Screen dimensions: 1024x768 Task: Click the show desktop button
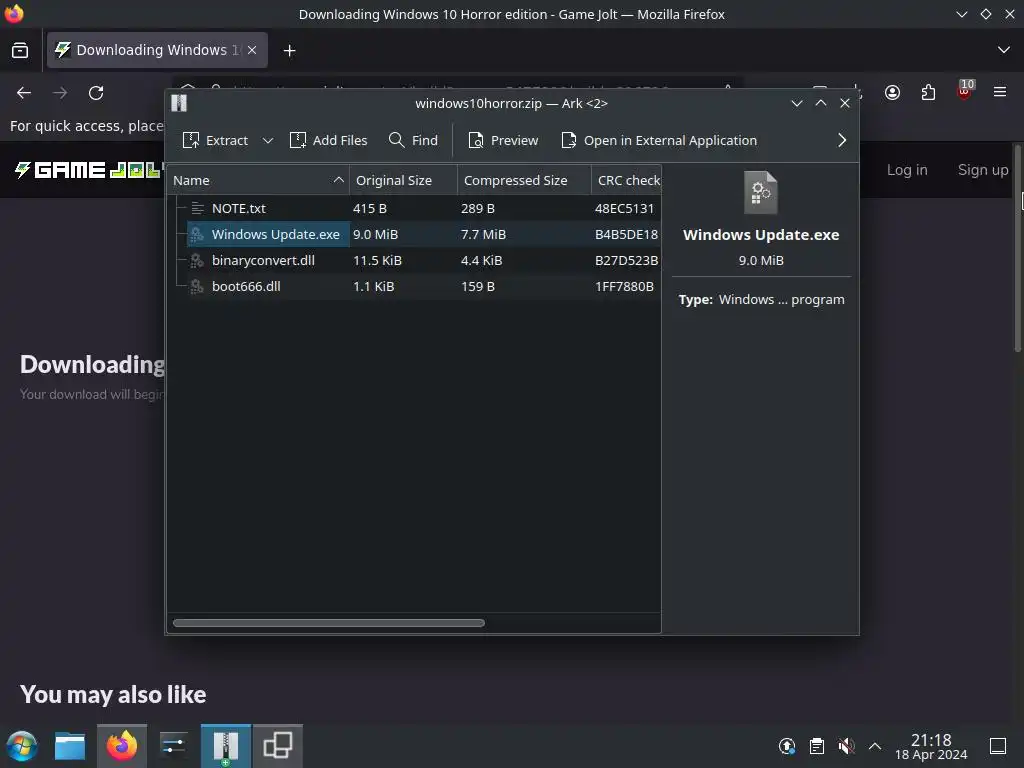coord(998,746)
